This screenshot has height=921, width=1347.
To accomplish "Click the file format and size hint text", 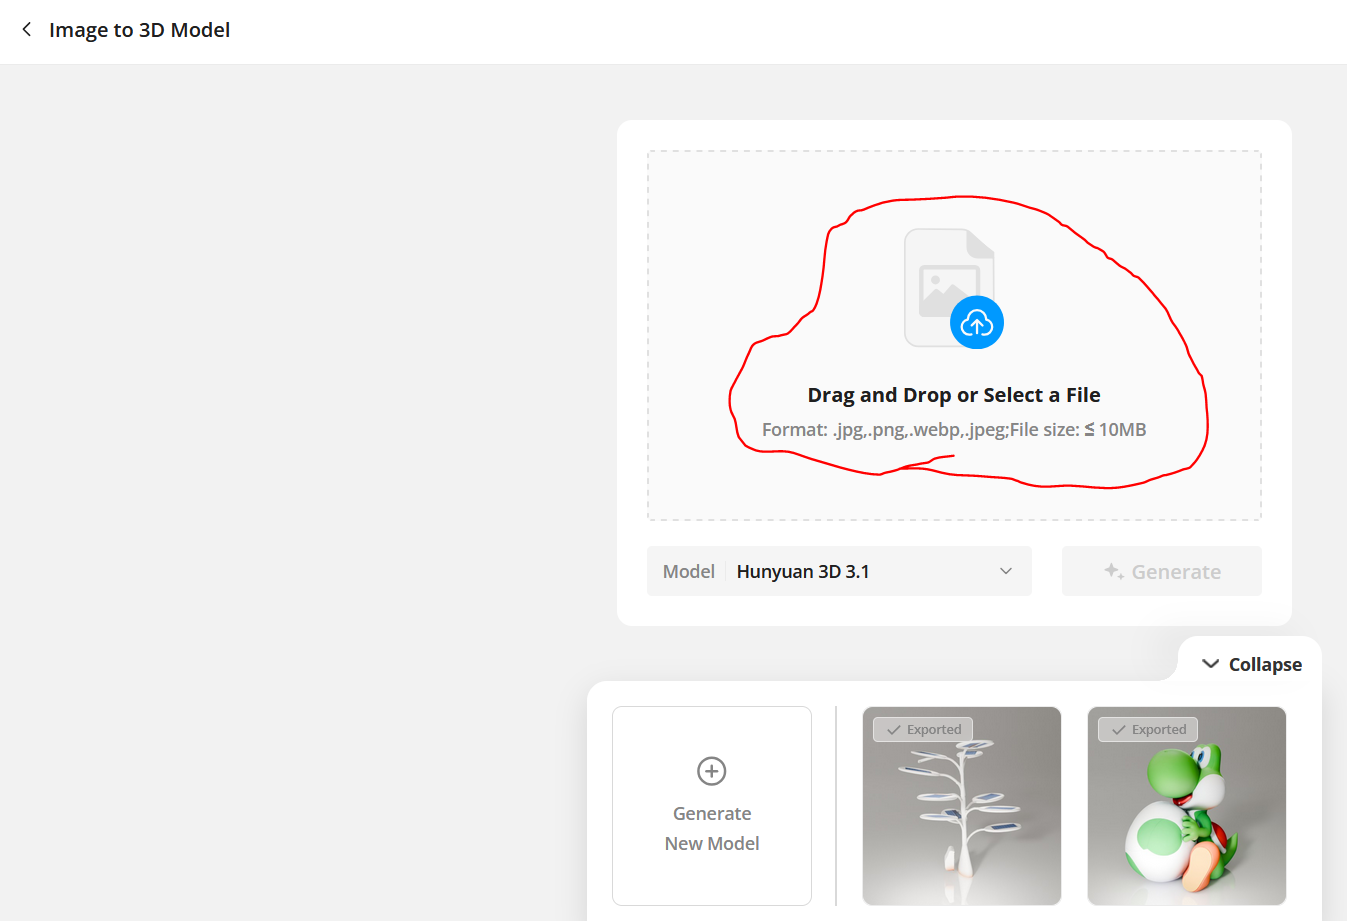I will 954,430.
